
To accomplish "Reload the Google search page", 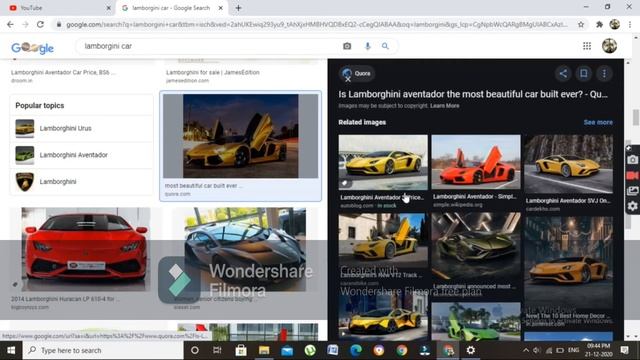I will [x=40, y=24].
